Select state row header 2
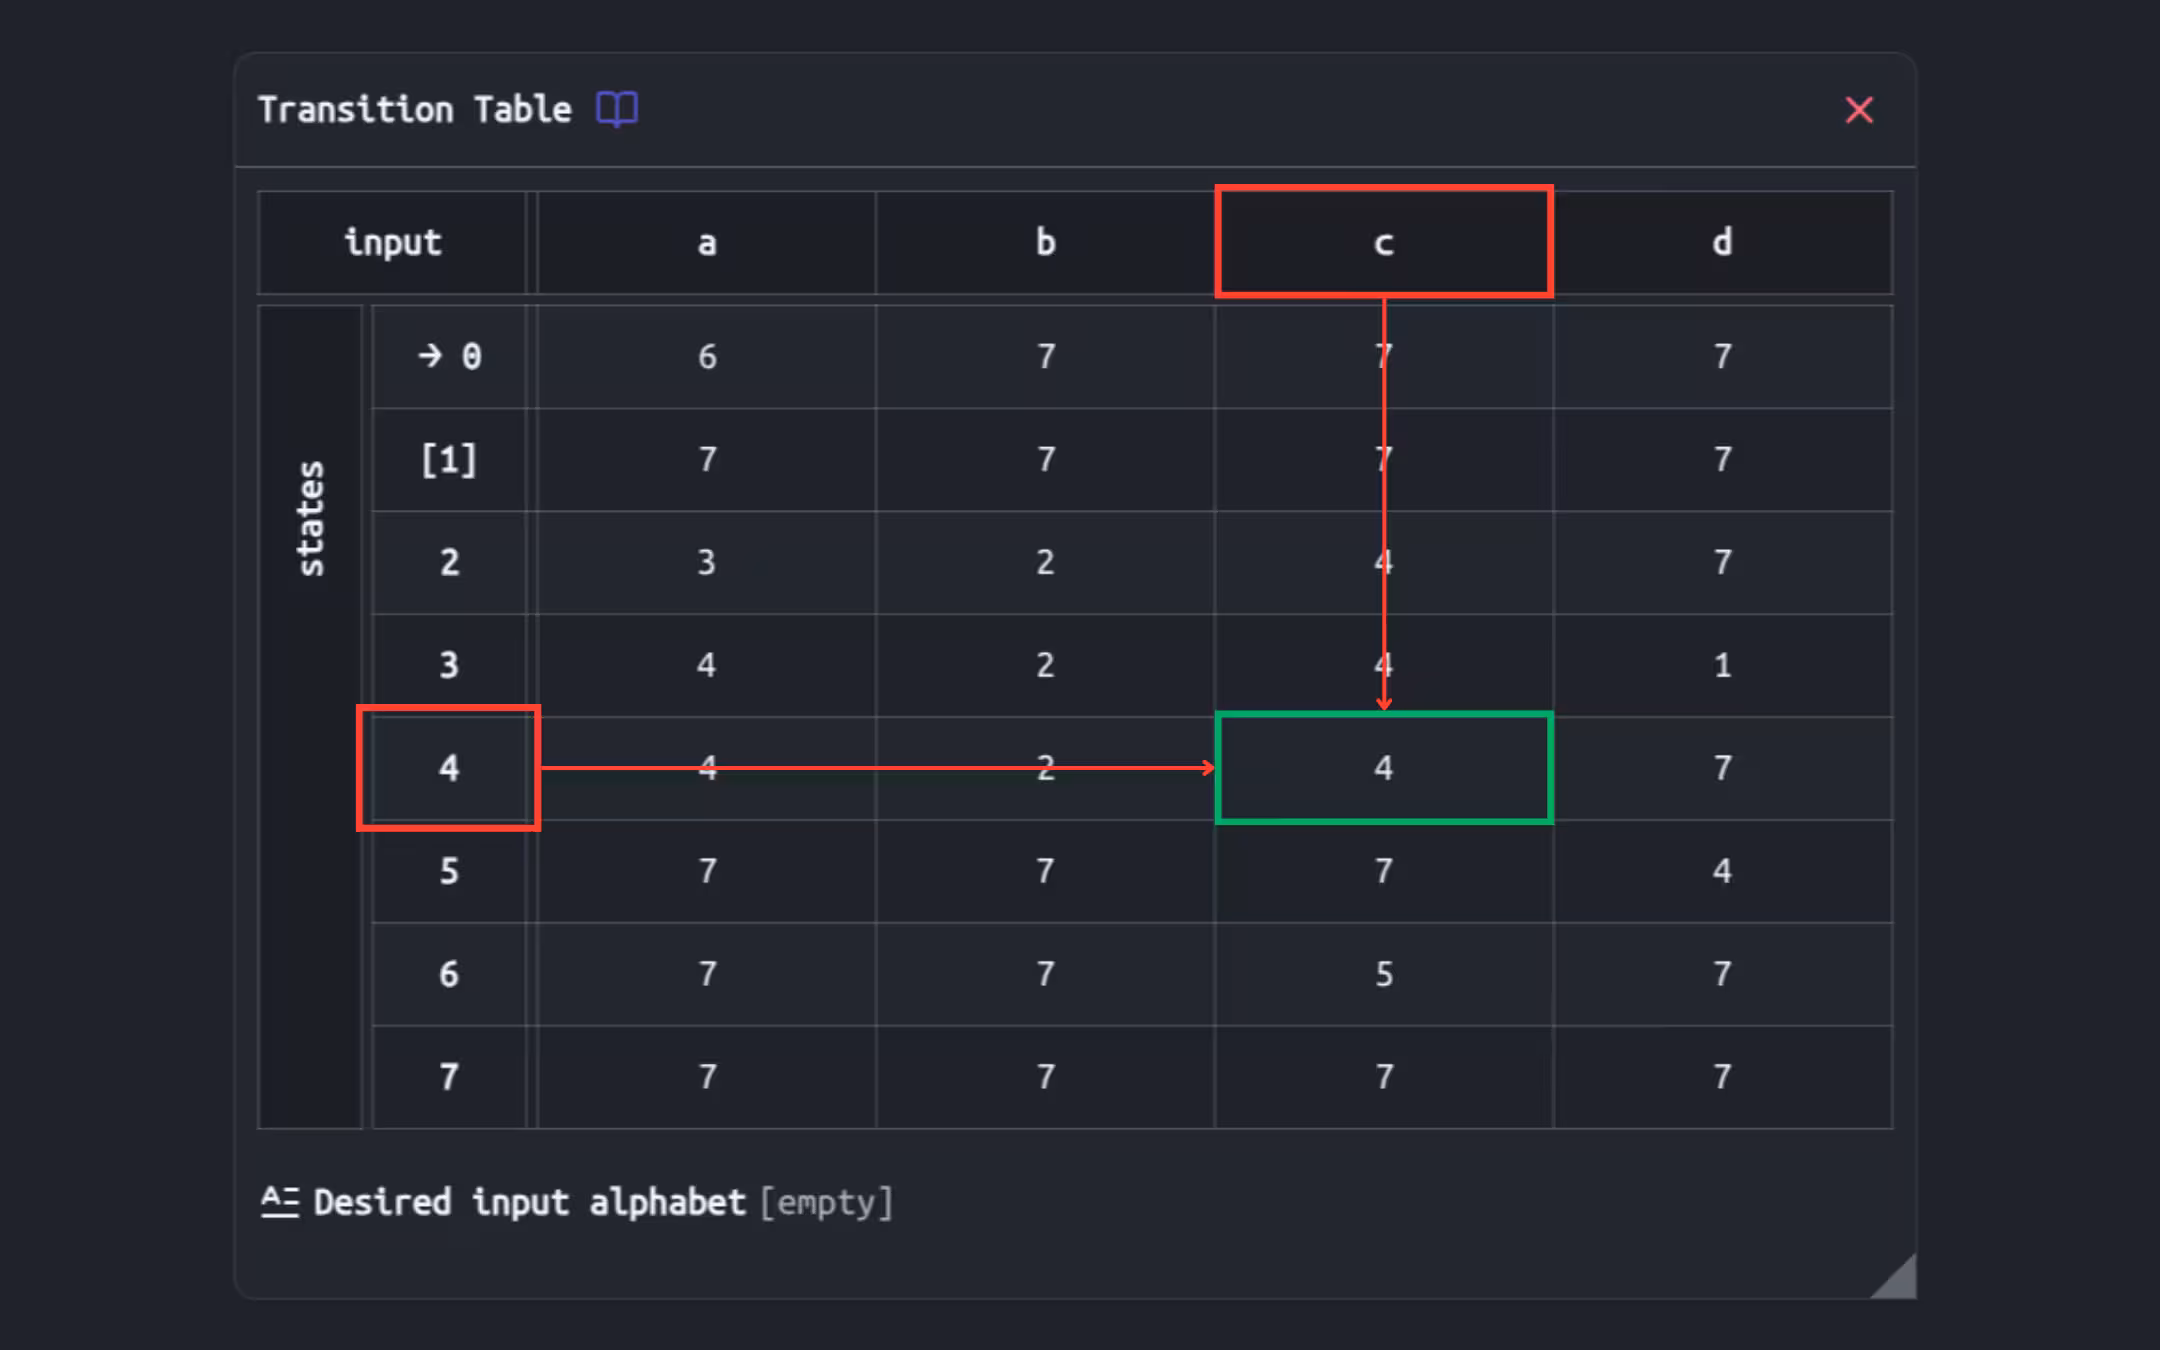This screenshot has width=2160, height=1350. click(449, 562)
